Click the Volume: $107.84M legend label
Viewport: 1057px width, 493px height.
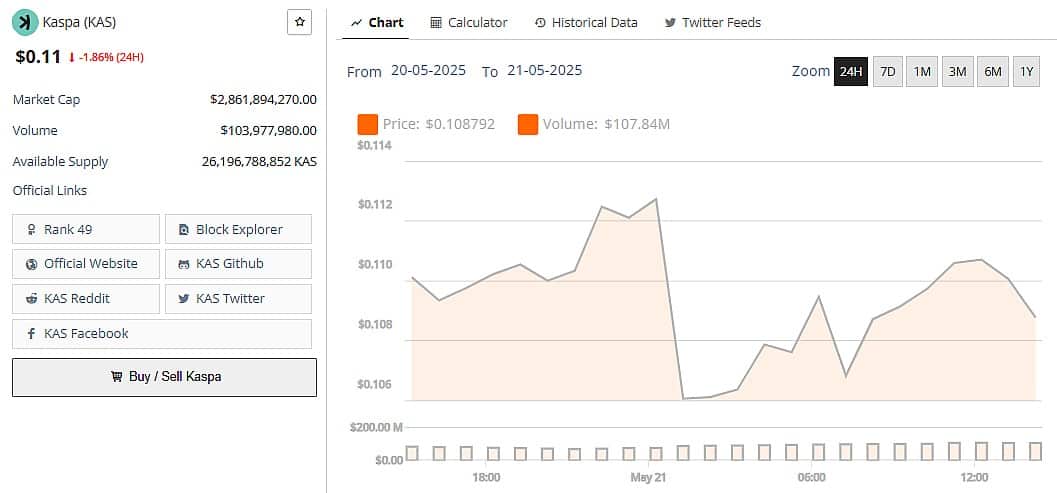[x=606, y=124]
